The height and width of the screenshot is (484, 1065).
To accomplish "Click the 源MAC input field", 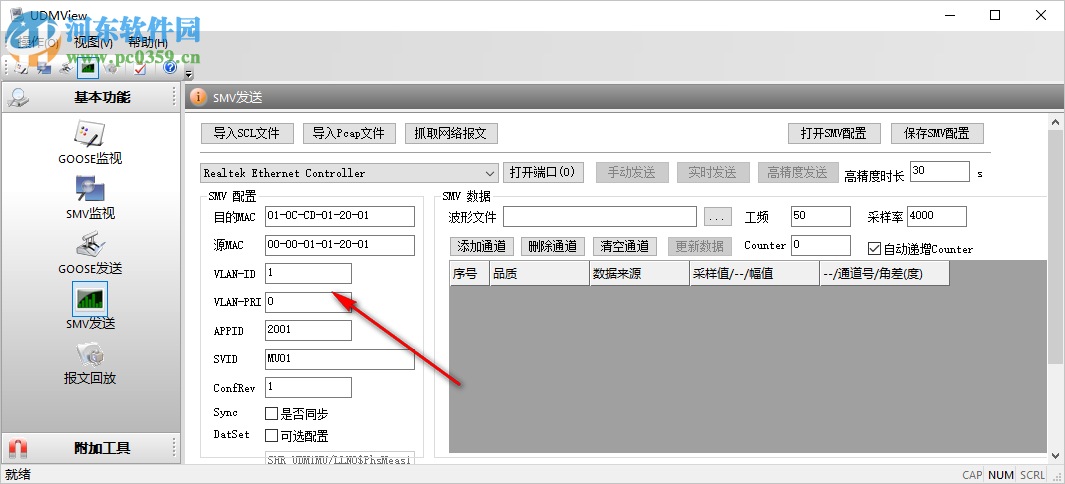I will (340, 245).
